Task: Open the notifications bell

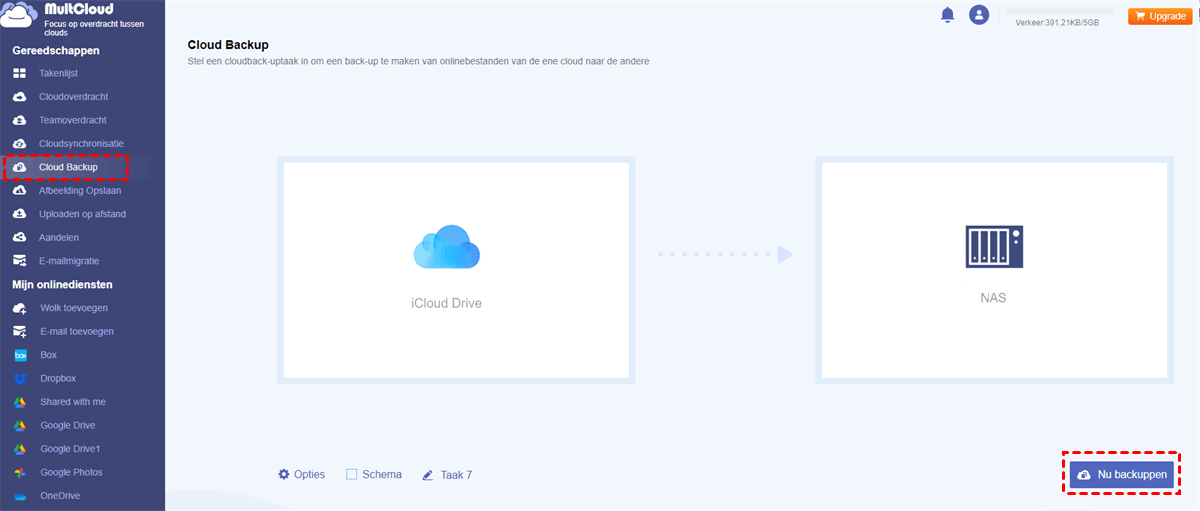Action: [x=947, y=15]
